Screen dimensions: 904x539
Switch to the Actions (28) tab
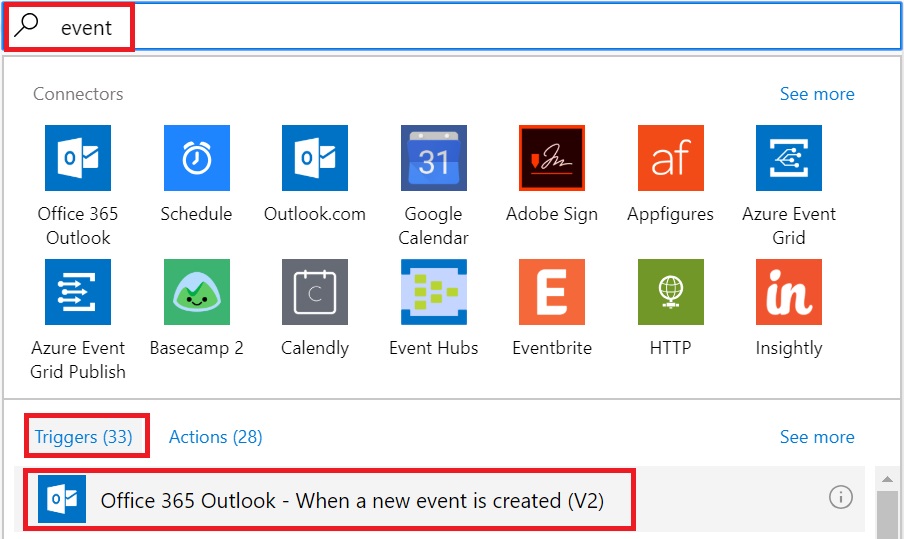point(216,437)
